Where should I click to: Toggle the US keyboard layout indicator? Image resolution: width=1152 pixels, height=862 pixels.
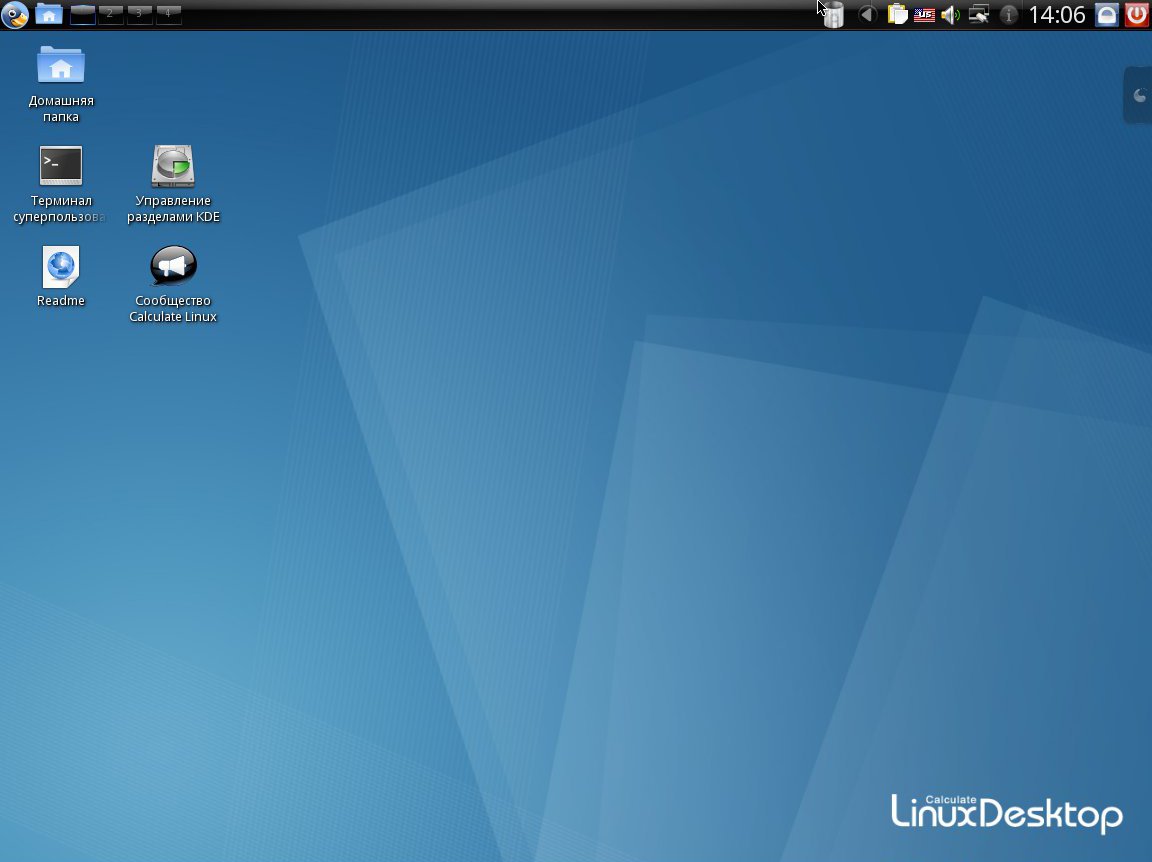click(x=924, y=15)
